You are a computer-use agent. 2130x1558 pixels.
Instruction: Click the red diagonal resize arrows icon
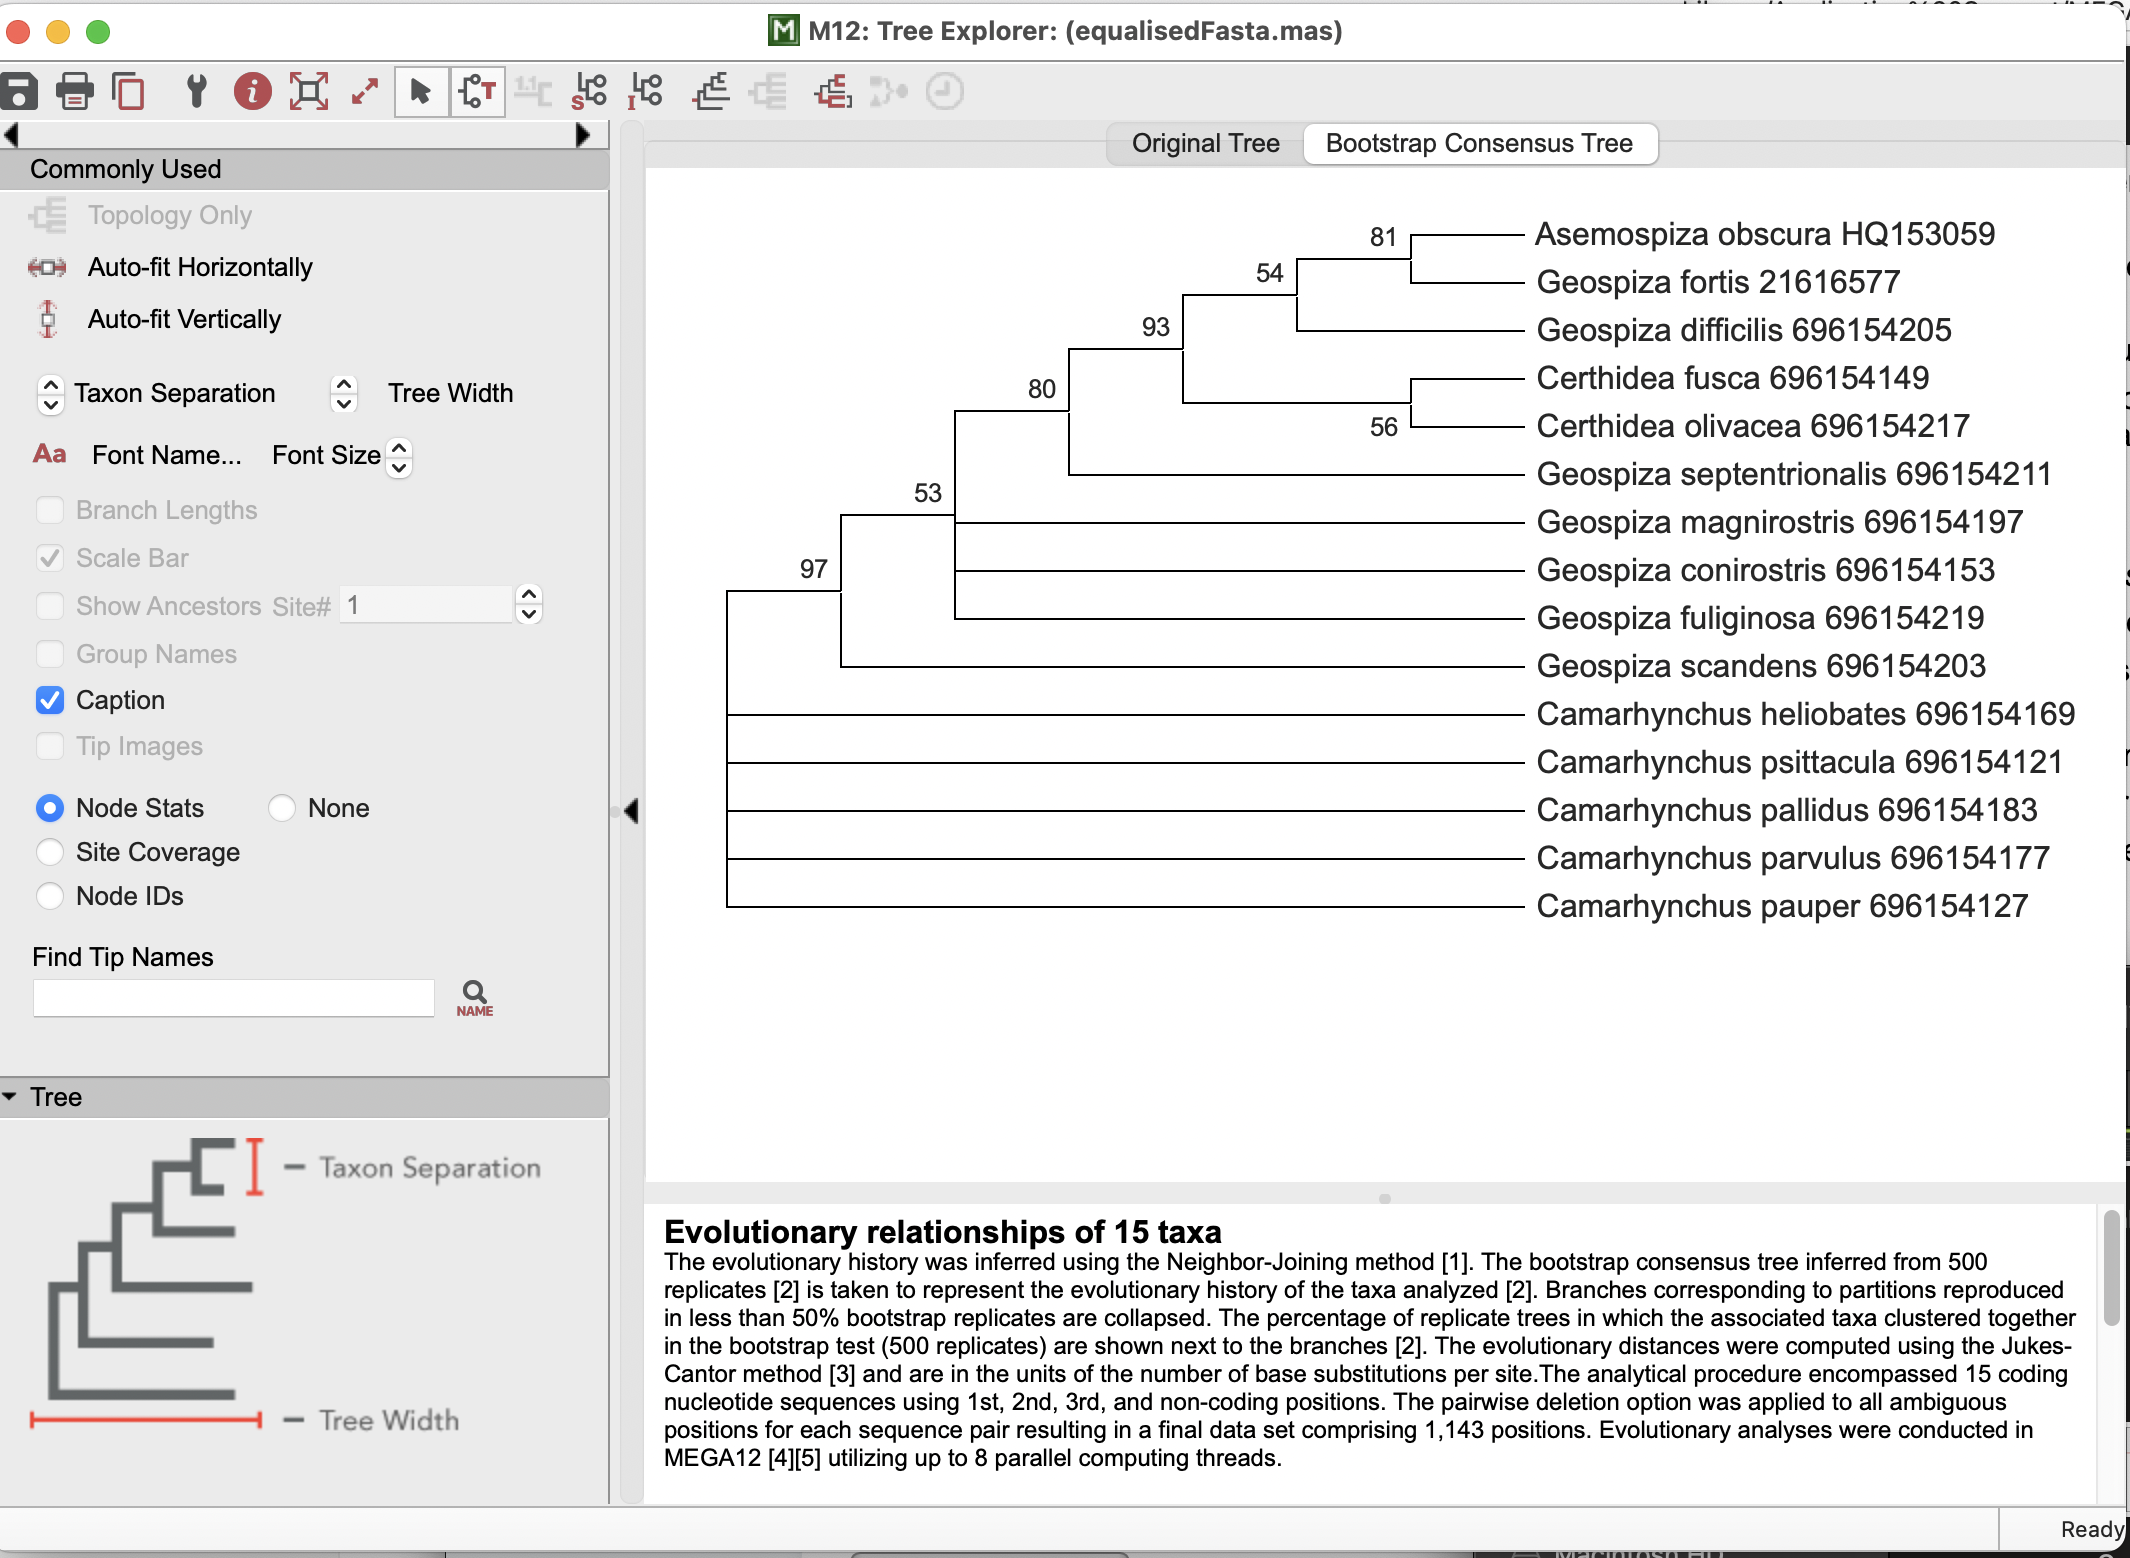click(365, 91)
